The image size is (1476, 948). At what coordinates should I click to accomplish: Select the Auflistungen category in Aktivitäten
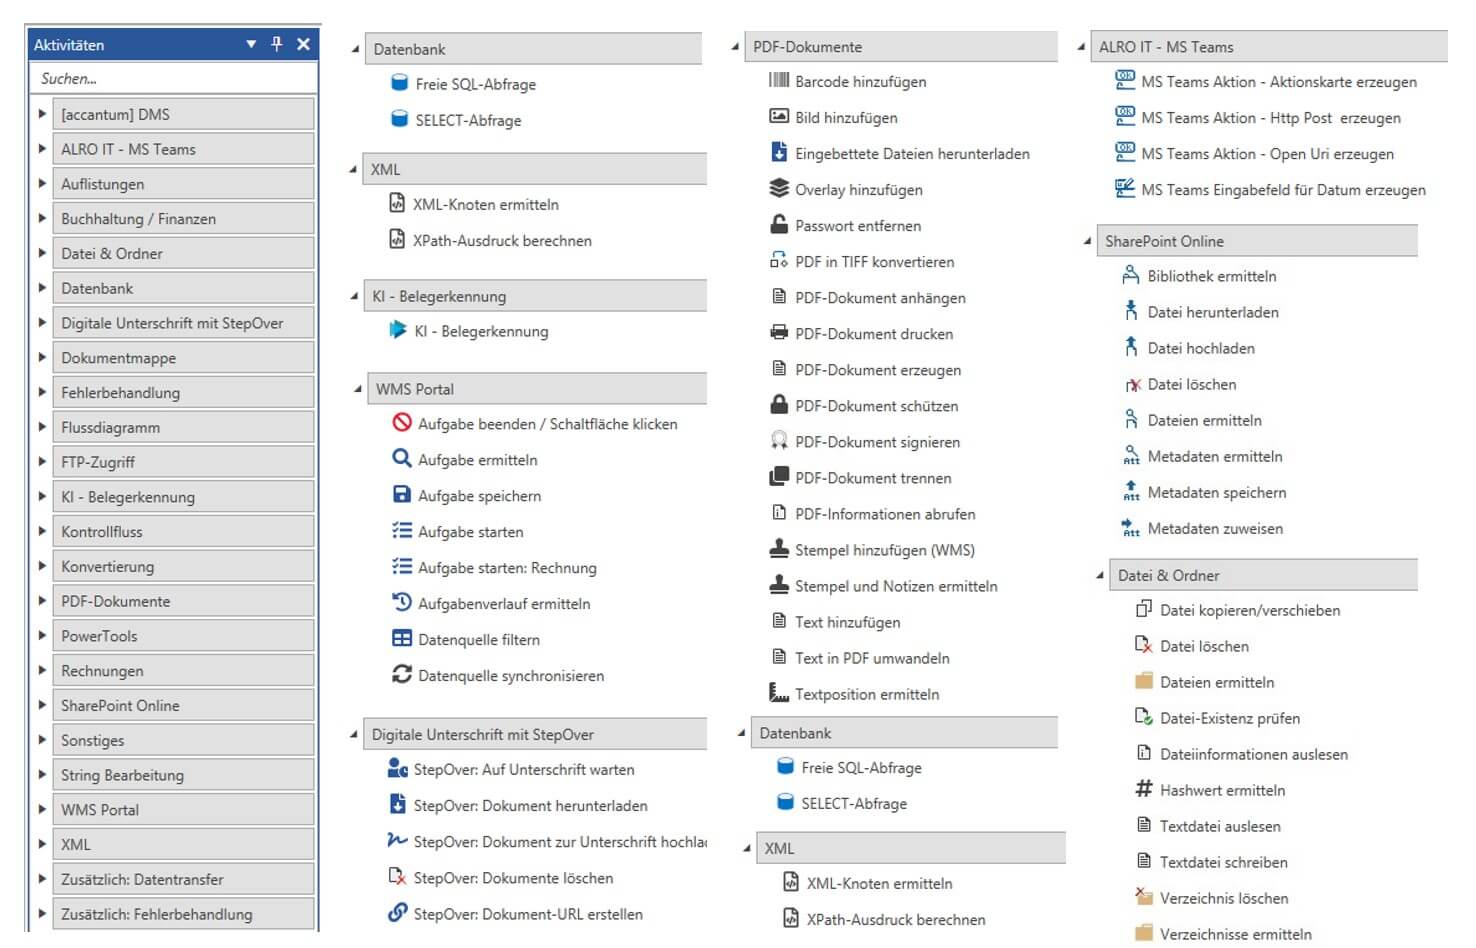(x=183, y=184)
